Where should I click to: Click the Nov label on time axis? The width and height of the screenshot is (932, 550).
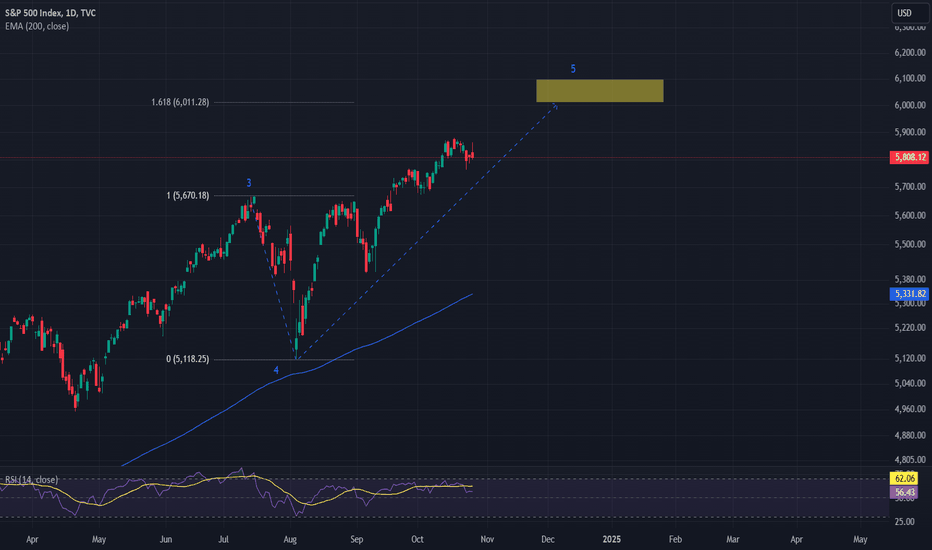pos(487,540)
